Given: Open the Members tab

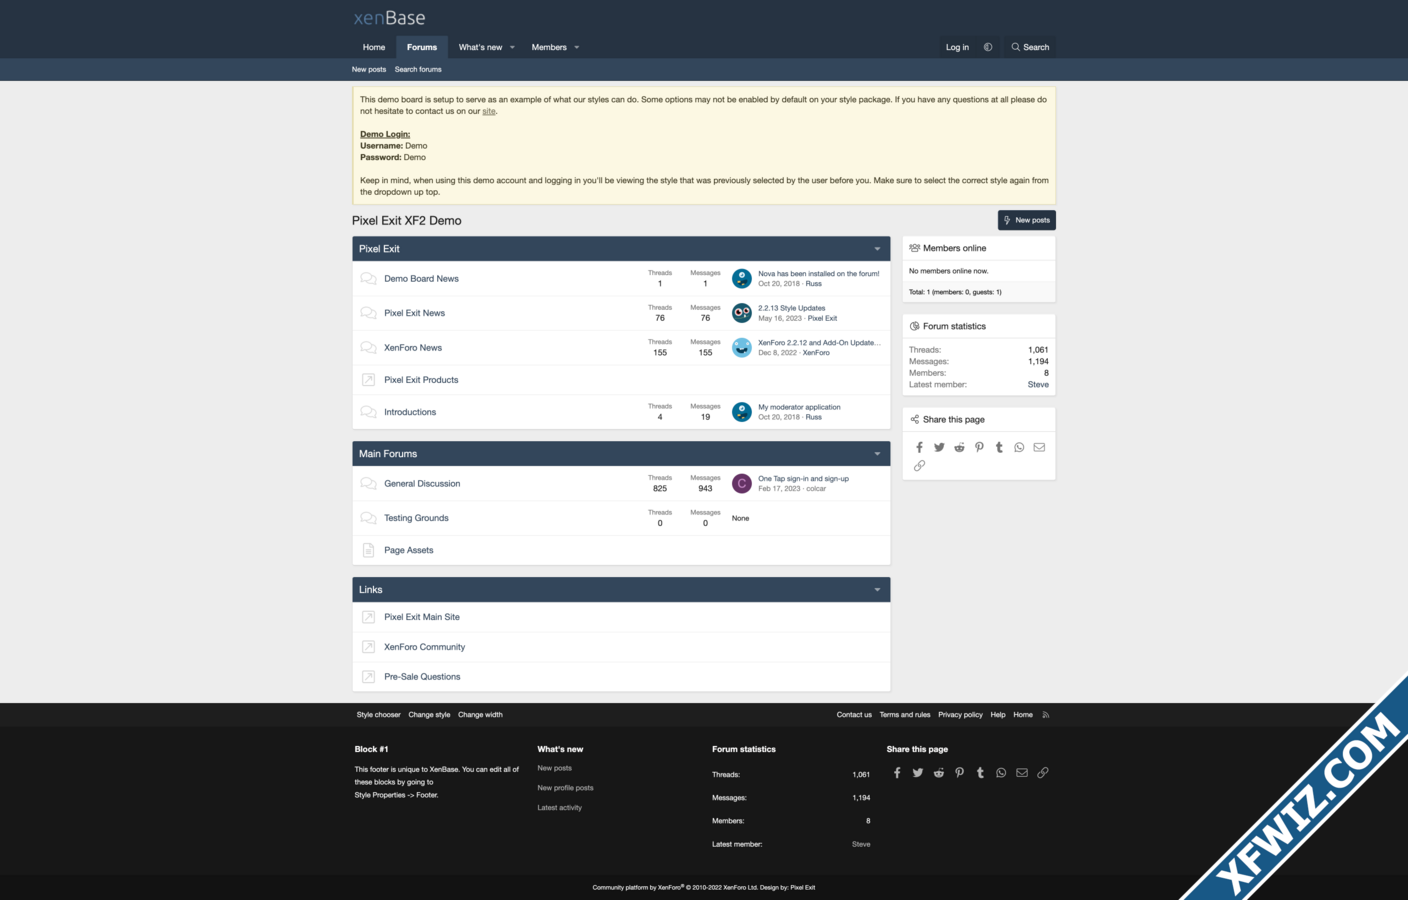Looking at the screenshot, I should coord(549,47).
